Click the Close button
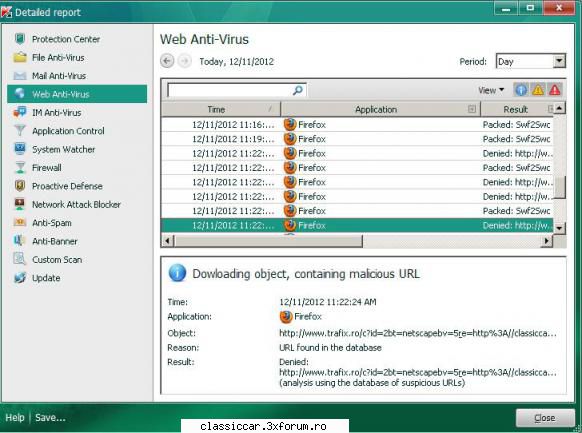 (545, 418)
